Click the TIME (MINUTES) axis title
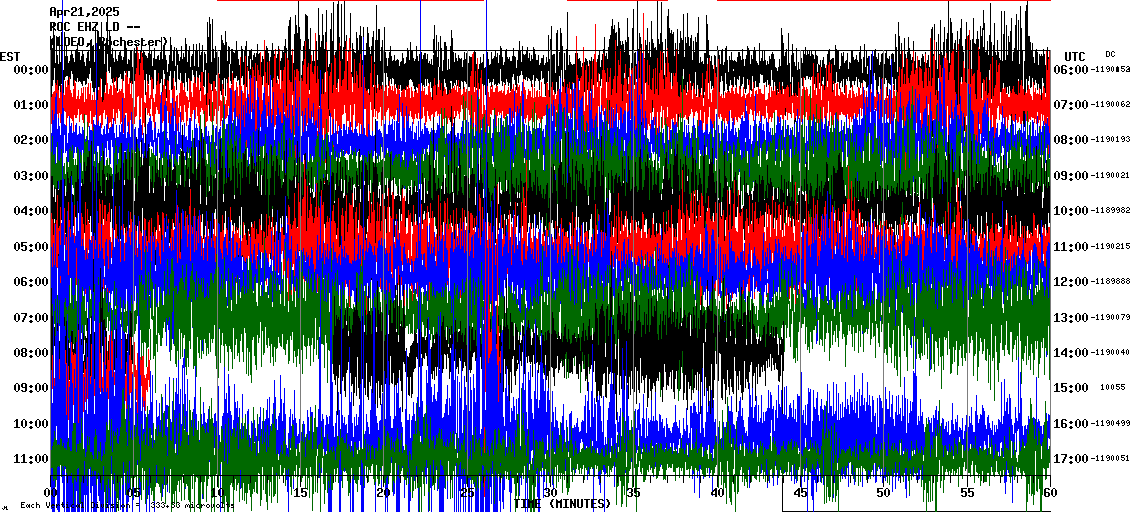Screen dimensions: 1130x519 pos(562,504)
